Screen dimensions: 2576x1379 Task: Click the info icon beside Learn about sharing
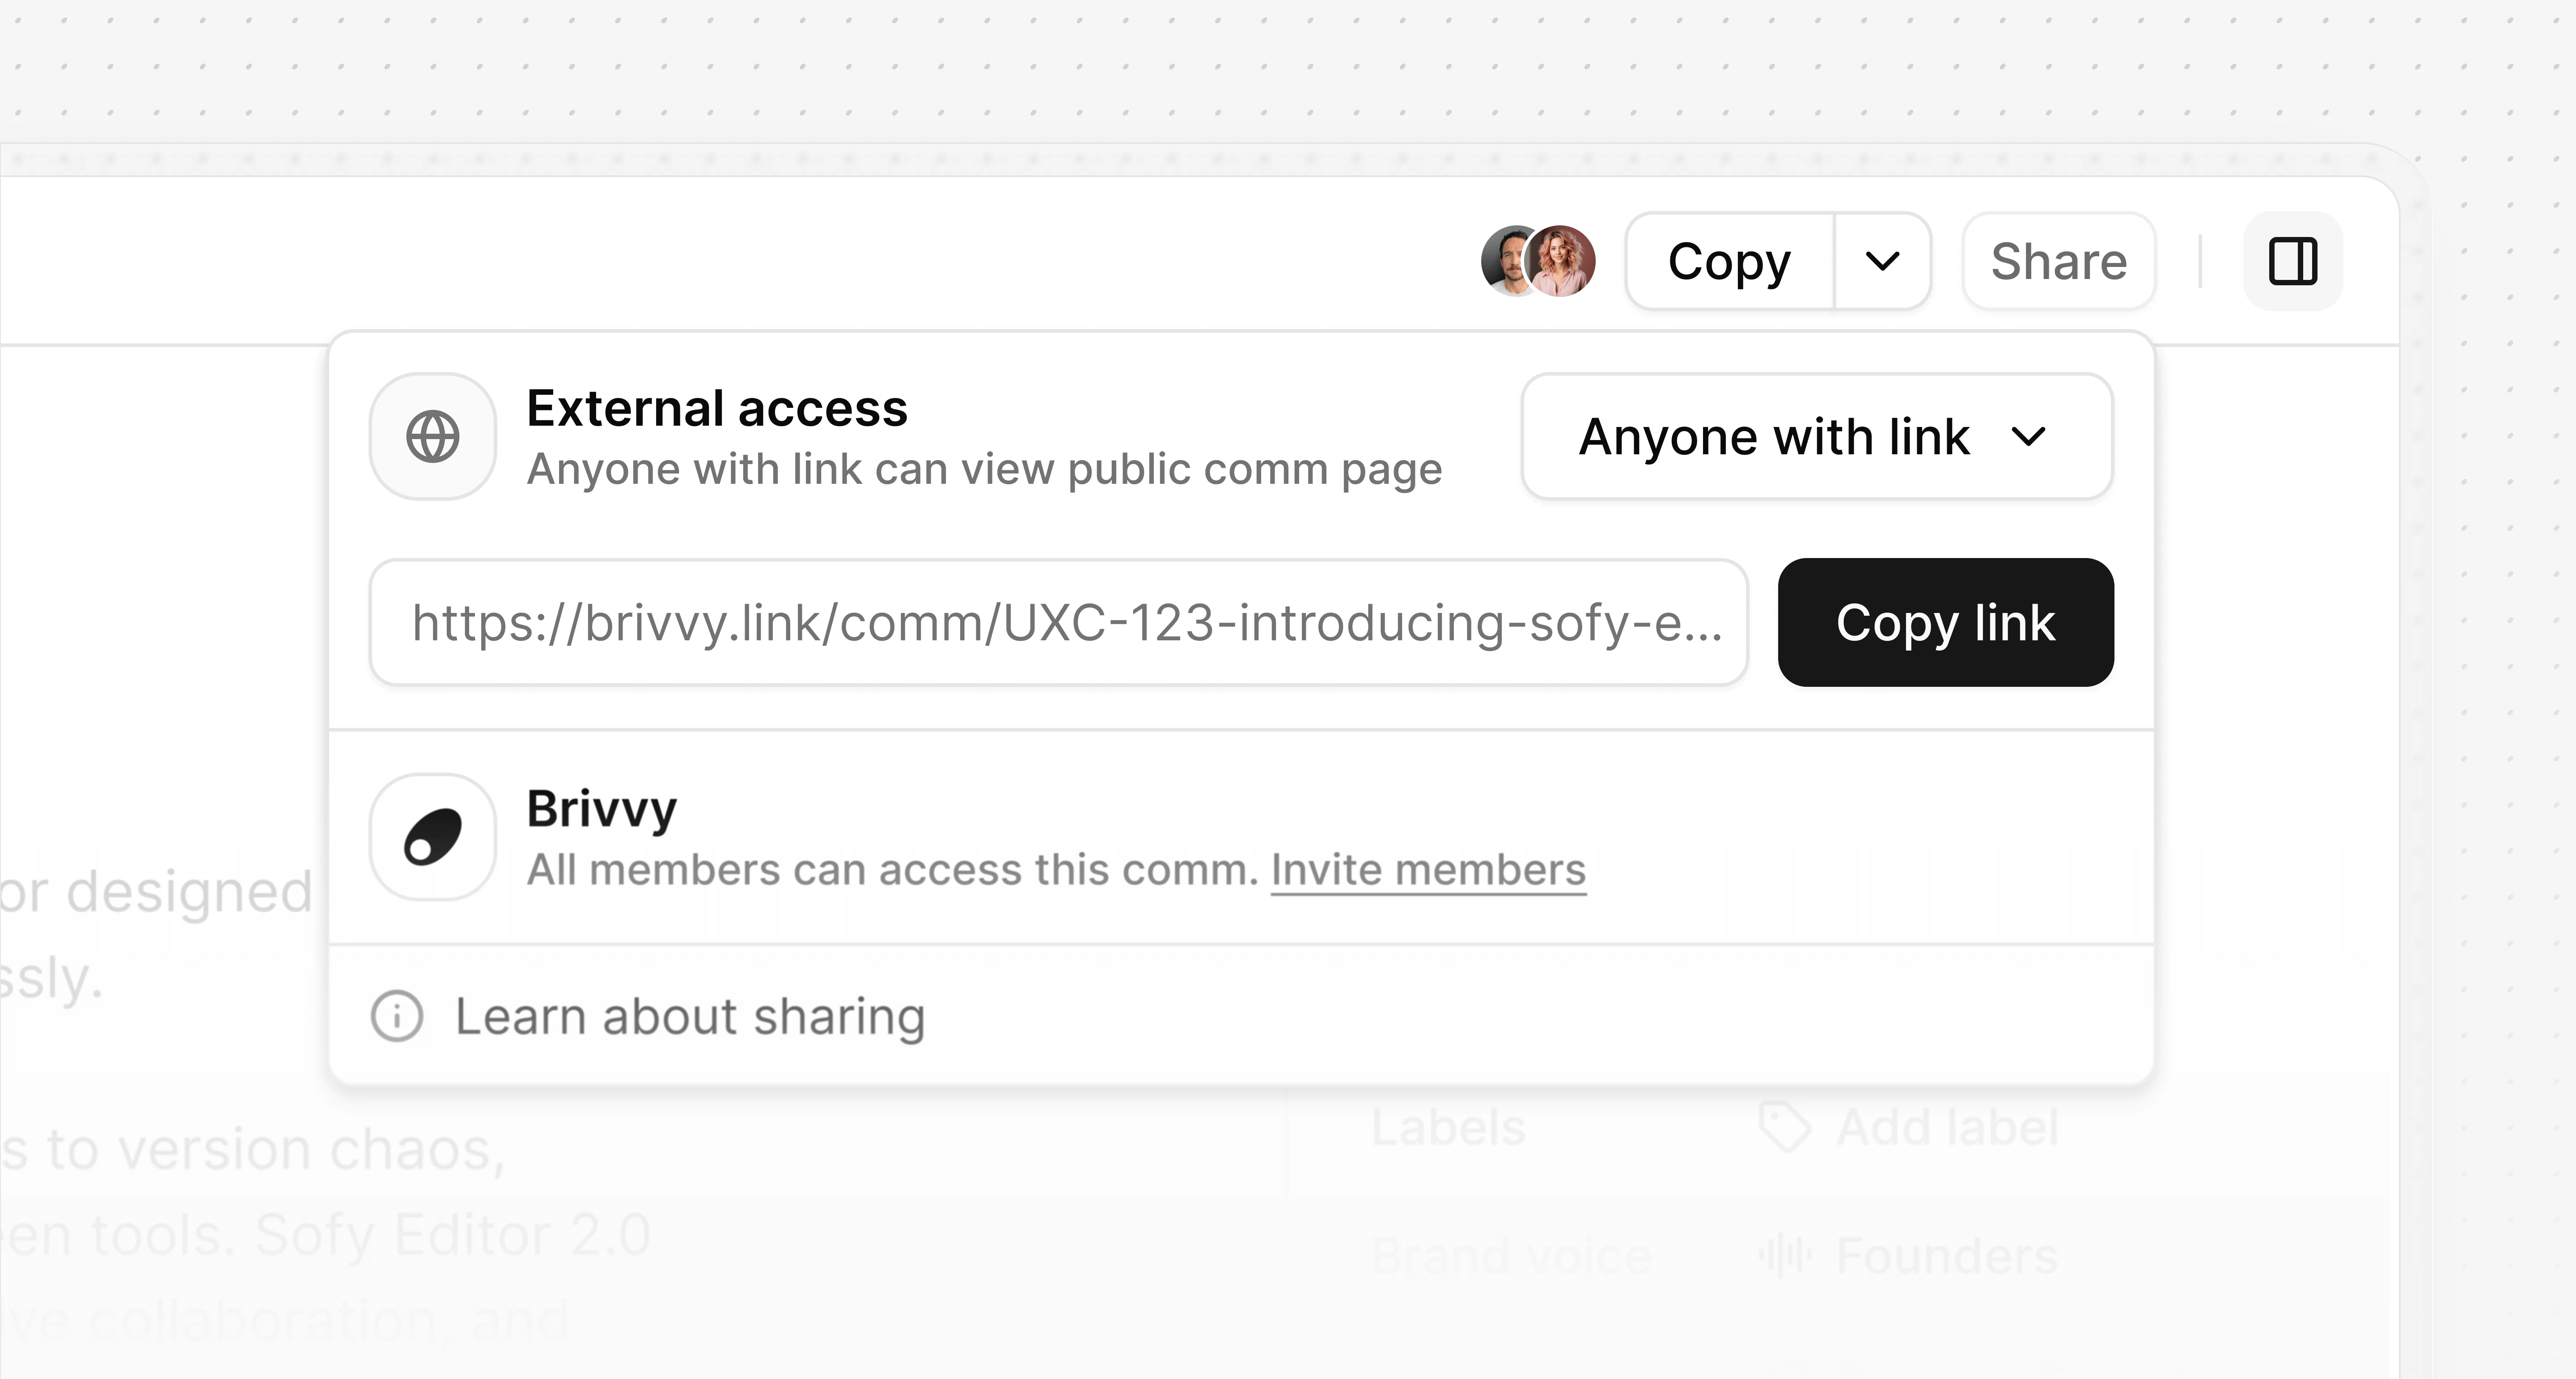[x=397, y=1016]
